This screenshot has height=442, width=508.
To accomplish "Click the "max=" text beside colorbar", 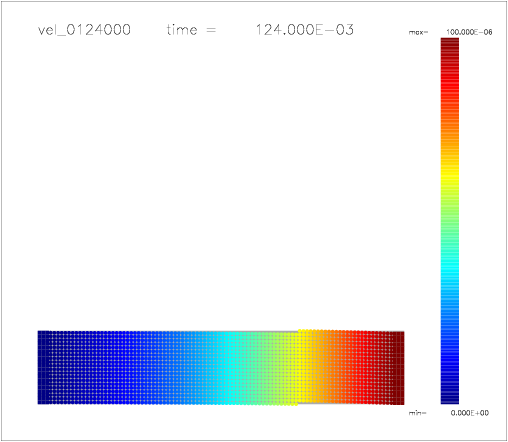I will tap(418, 33).
